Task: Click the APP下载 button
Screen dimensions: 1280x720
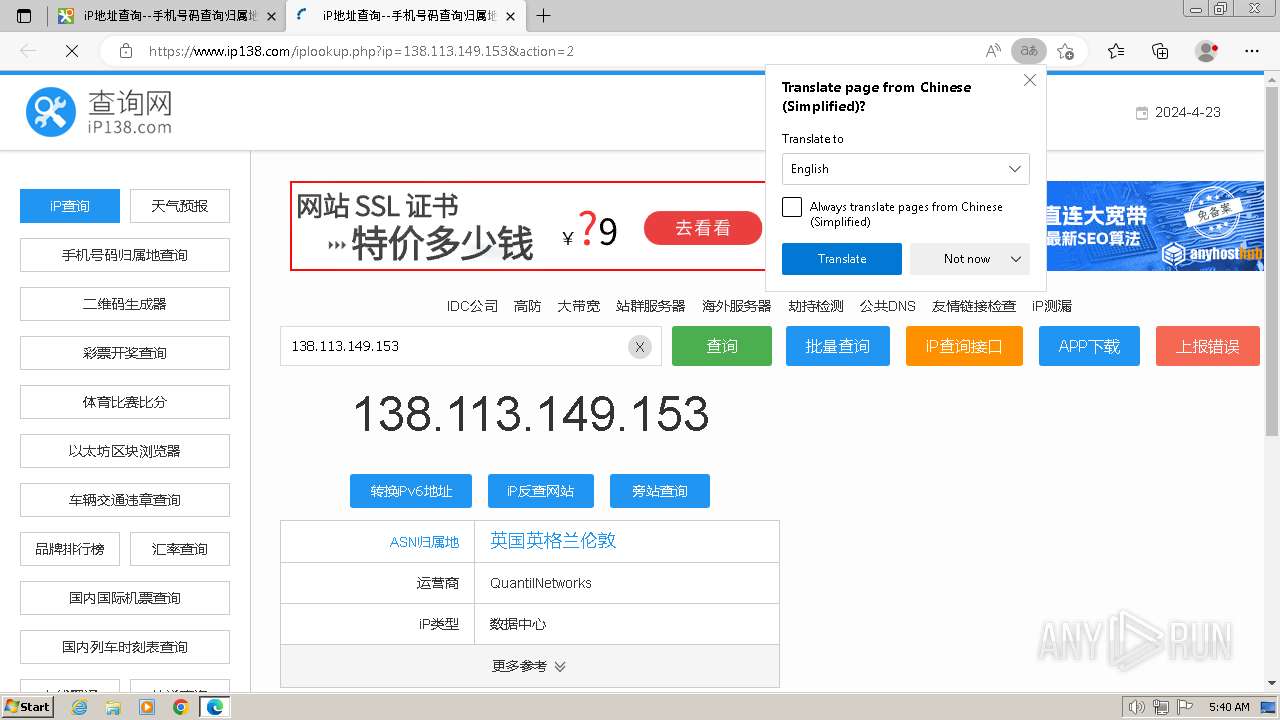Action: [1089, 346]
